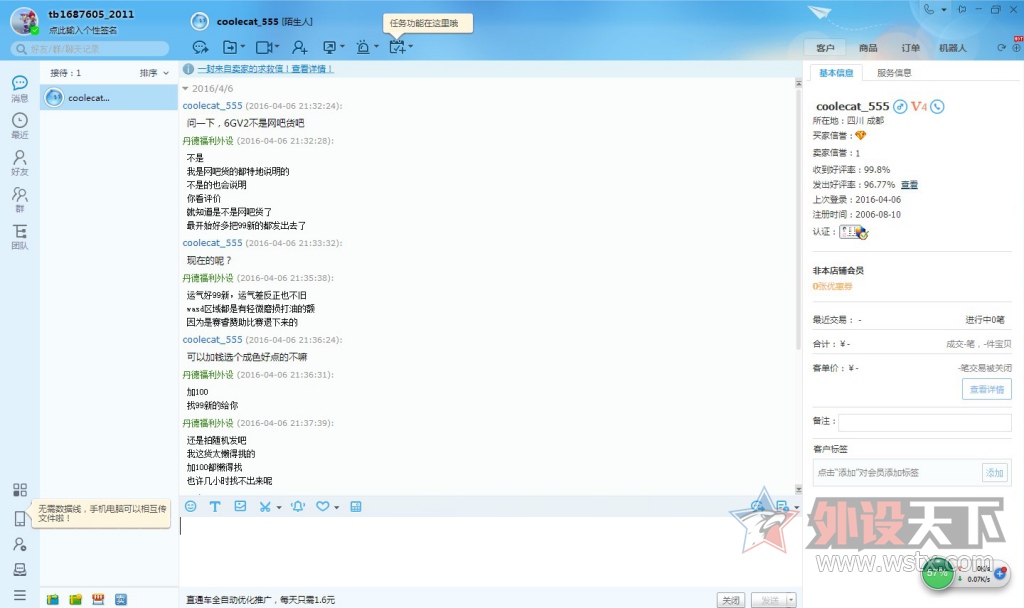This screenshot has height=608, width=1024.
Task: Click the 查看详情 button
Action: click(x=986, y=390)
